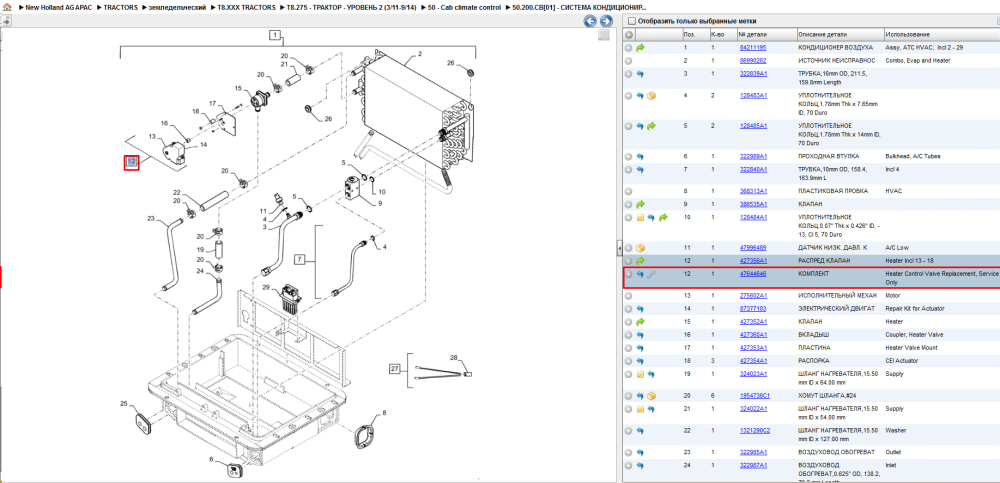Click blue arrow icon in КОМПЛЕКТ row

coord(640,274)
